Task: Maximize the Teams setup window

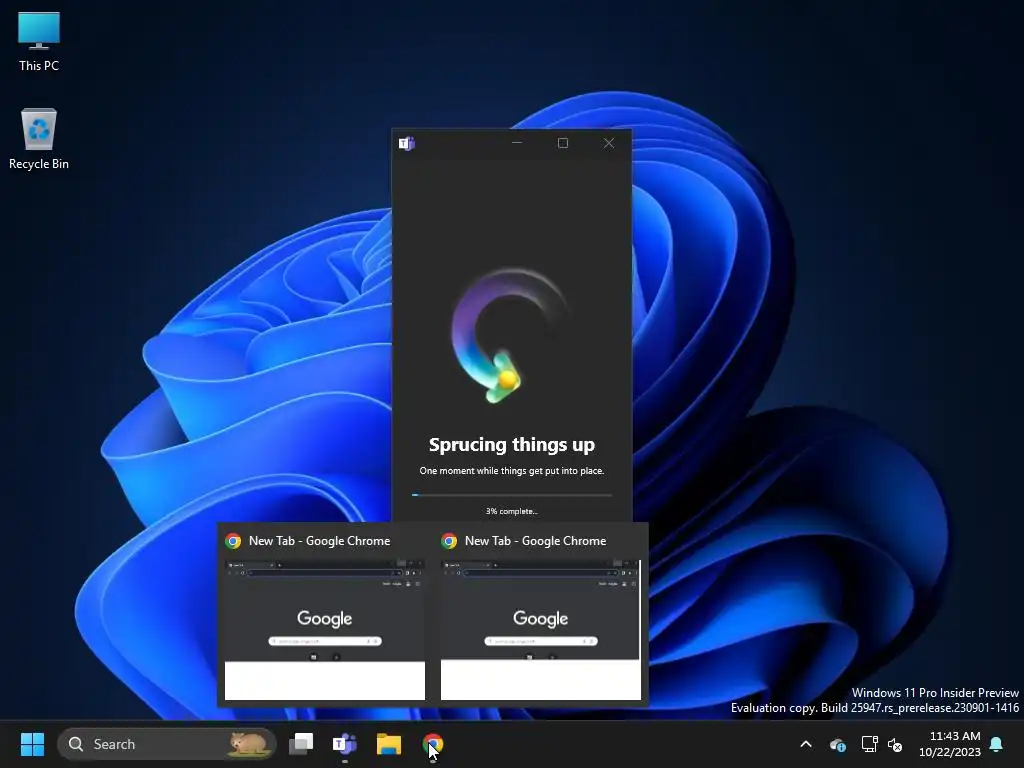Action: (x=563, y=143)
